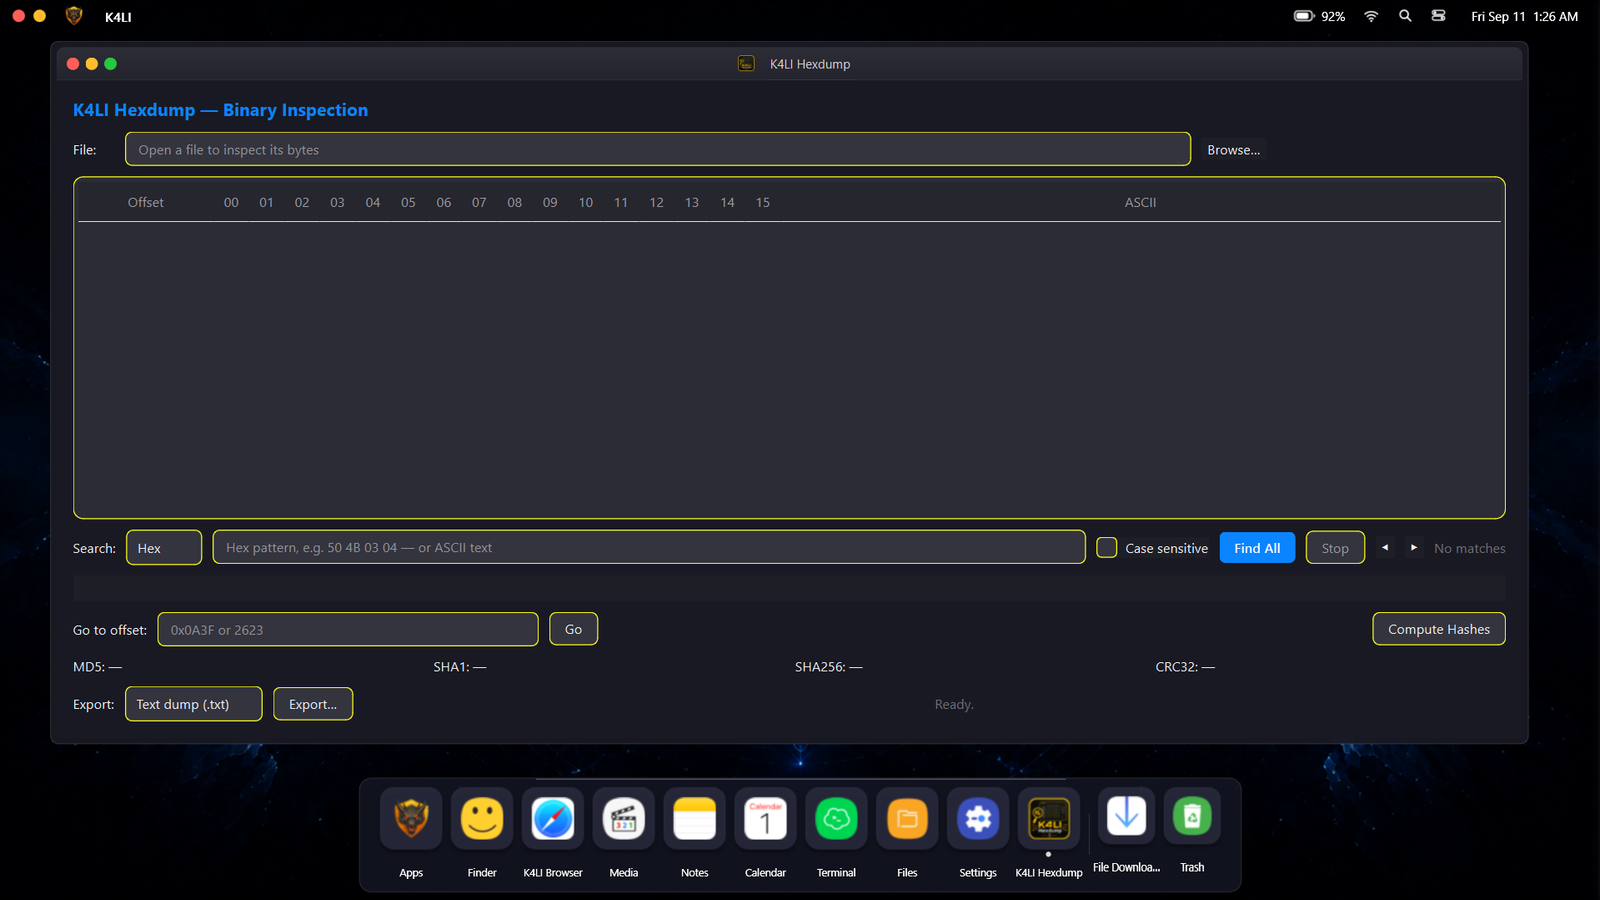Open Settings from the dock
The height and width of the screenshot is (900, 1600).
tap(978, 819)
